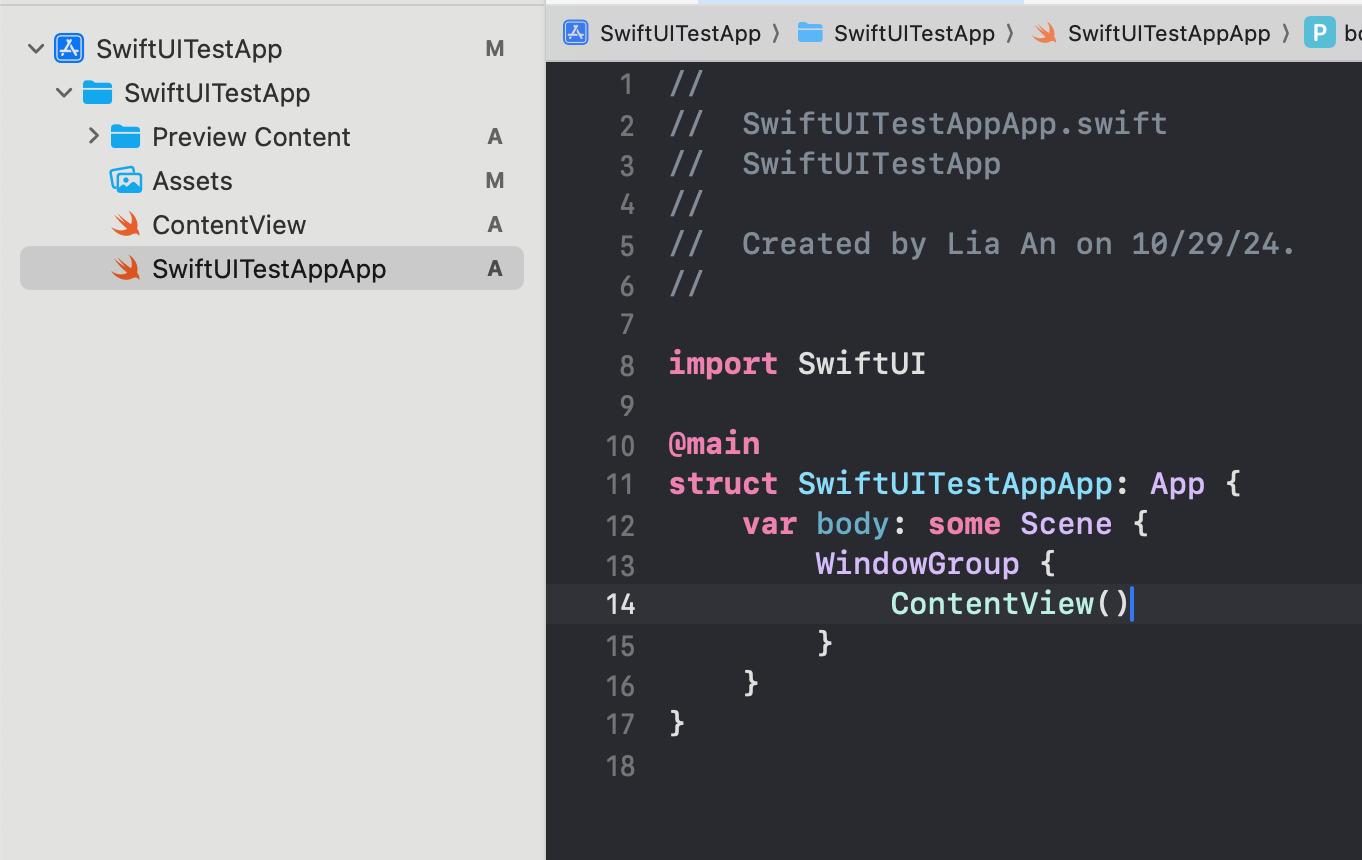Click the folder icon in the jump bar

(810, 33)
